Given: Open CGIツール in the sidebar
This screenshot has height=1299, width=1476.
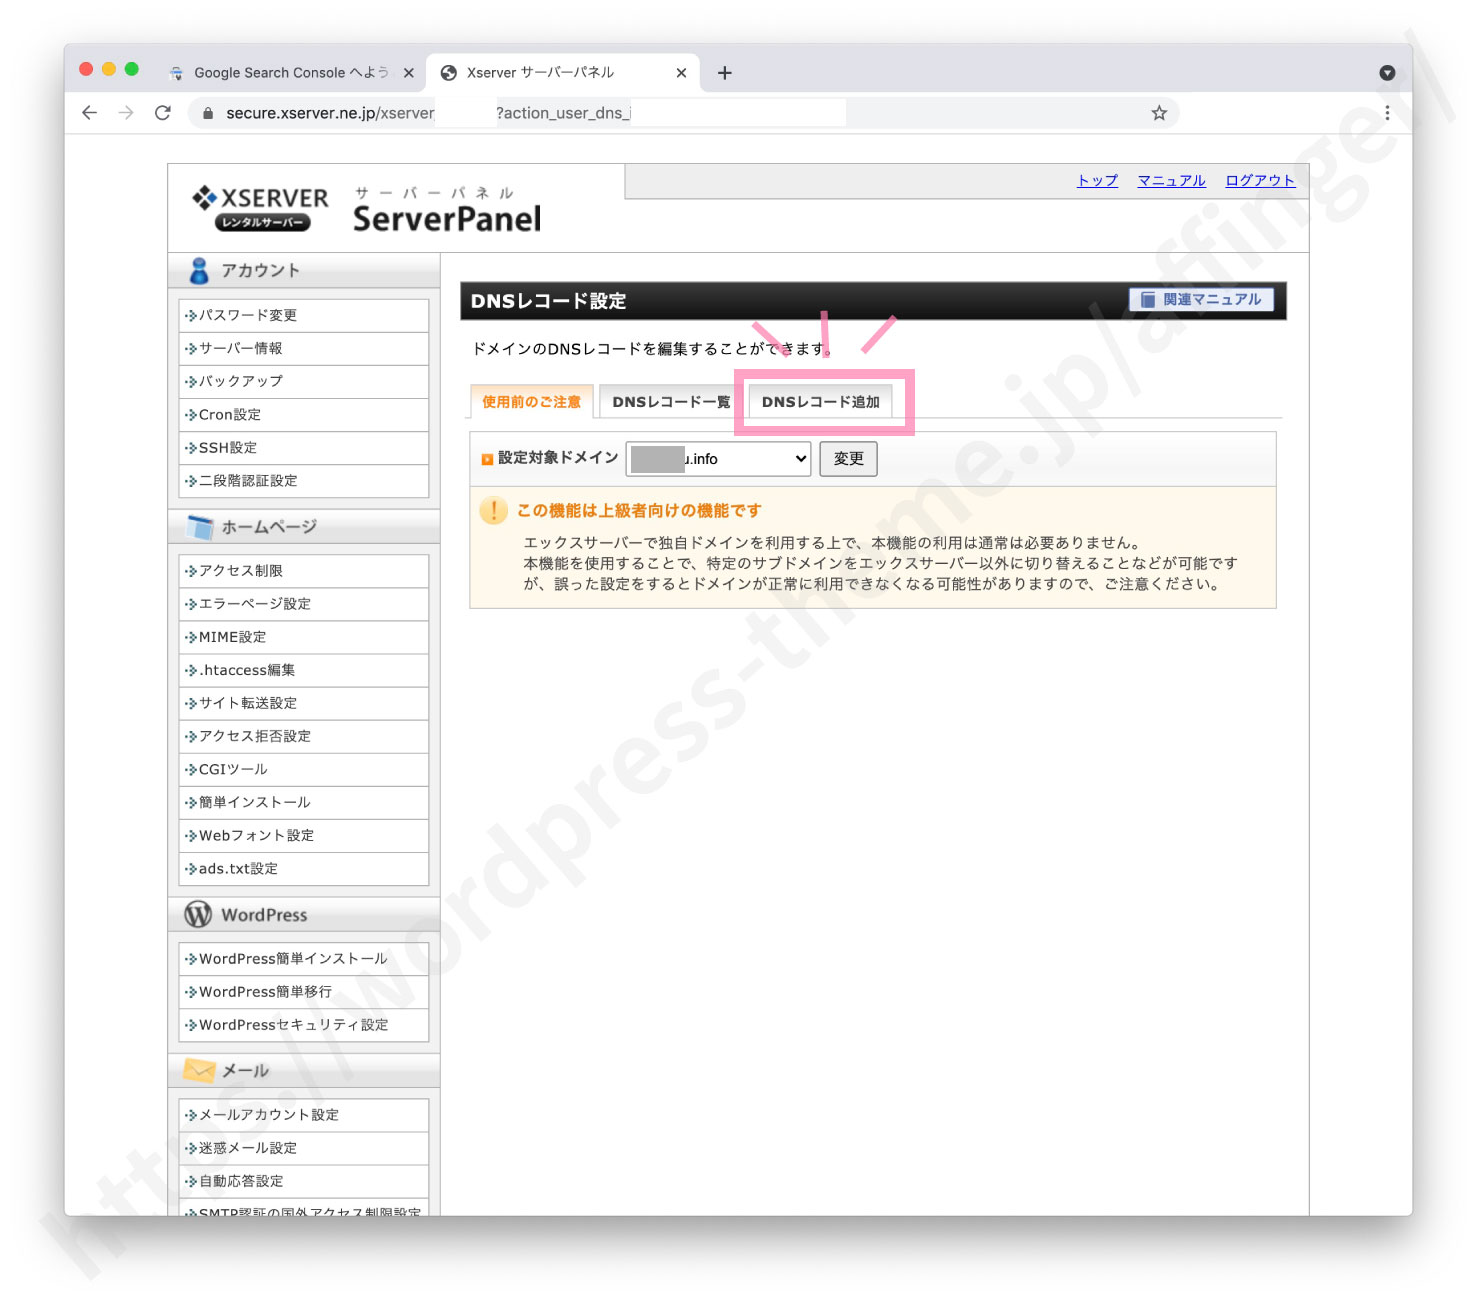Looking at the screenshot, I should point(304,769).
